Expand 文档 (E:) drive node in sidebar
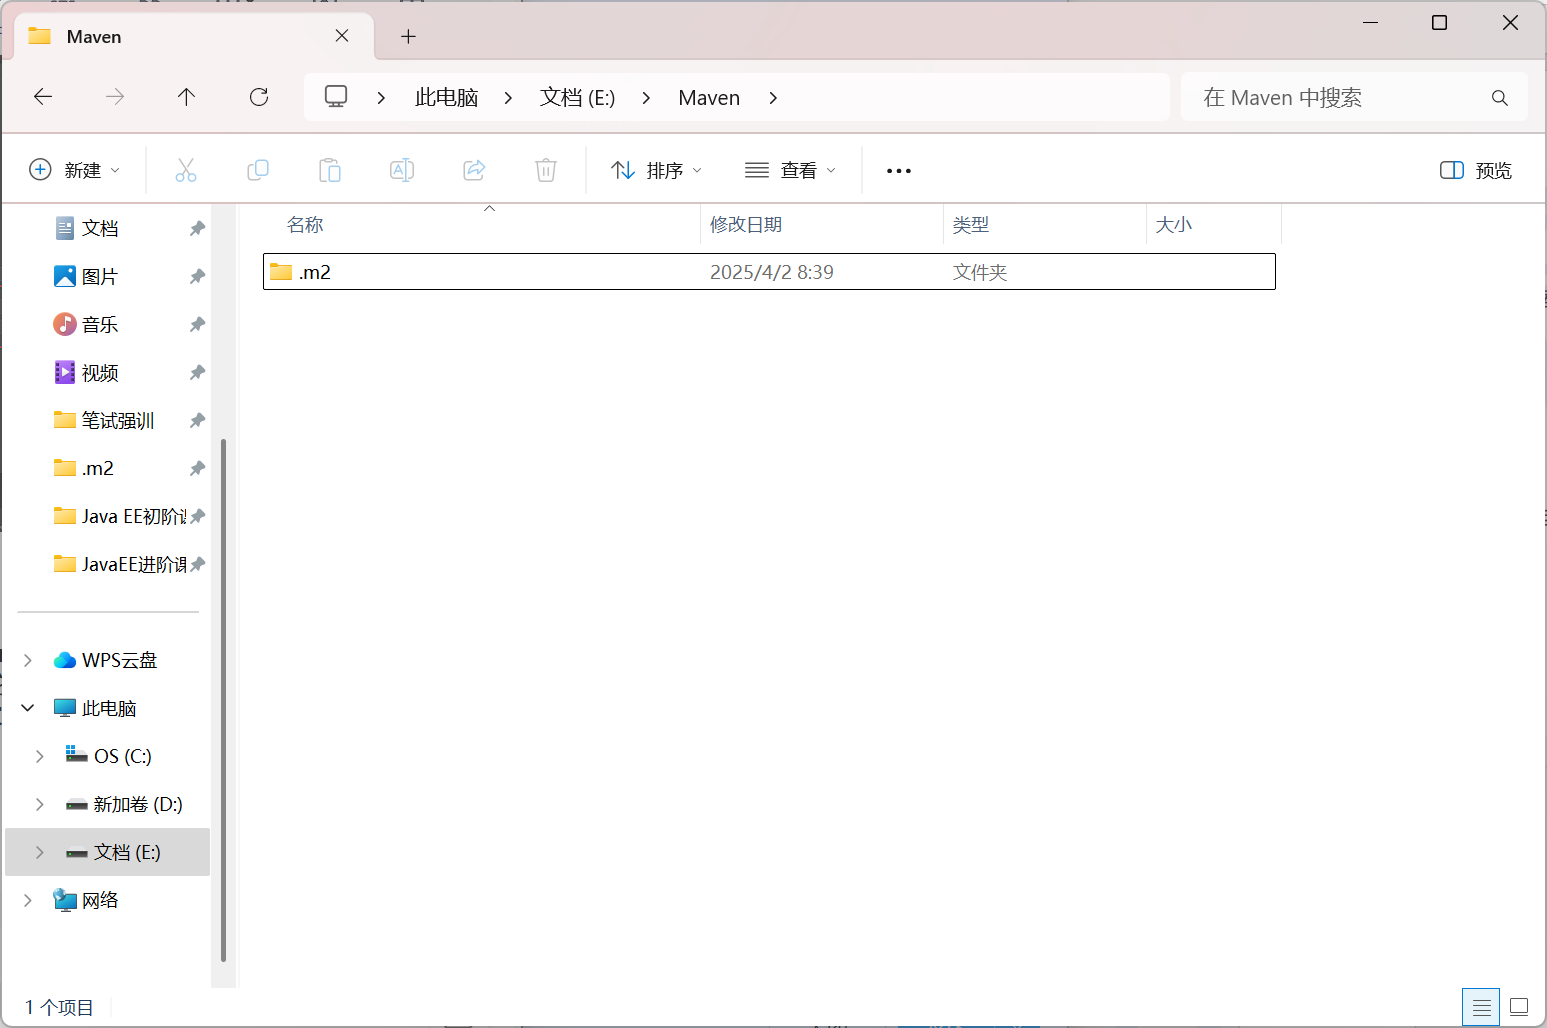 point(40,852)
